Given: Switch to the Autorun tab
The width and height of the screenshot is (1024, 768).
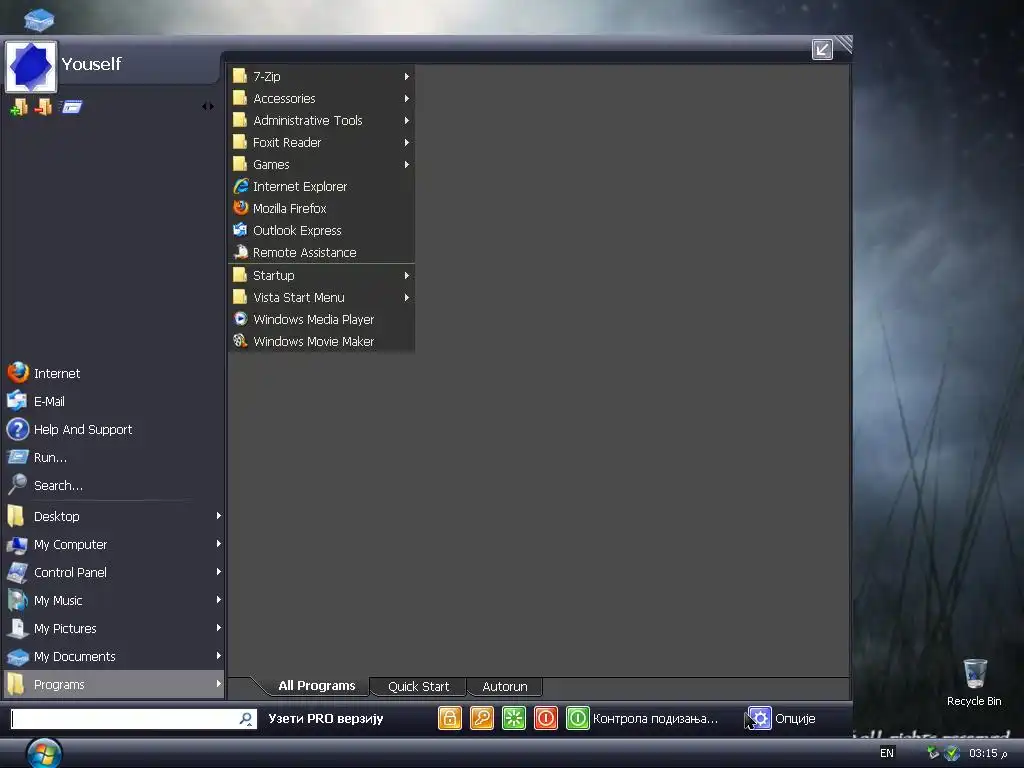Looking at the screenshot, I should pos(505,686).
